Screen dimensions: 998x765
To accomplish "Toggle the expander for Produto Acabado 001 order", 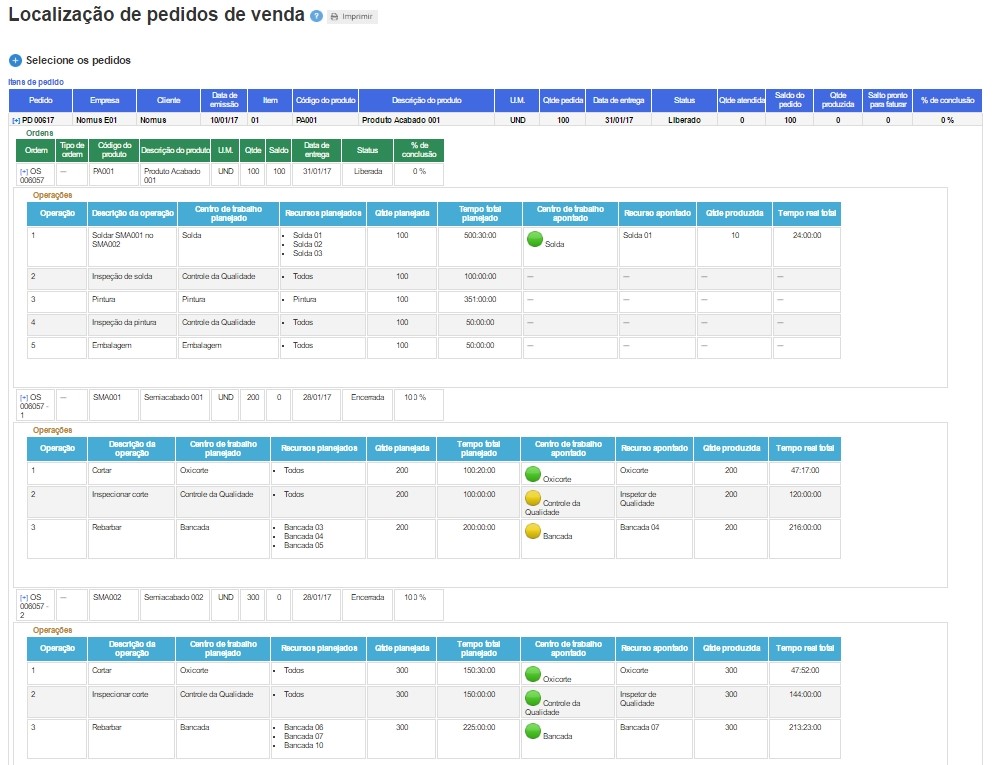I will click(x=24, y=171).
